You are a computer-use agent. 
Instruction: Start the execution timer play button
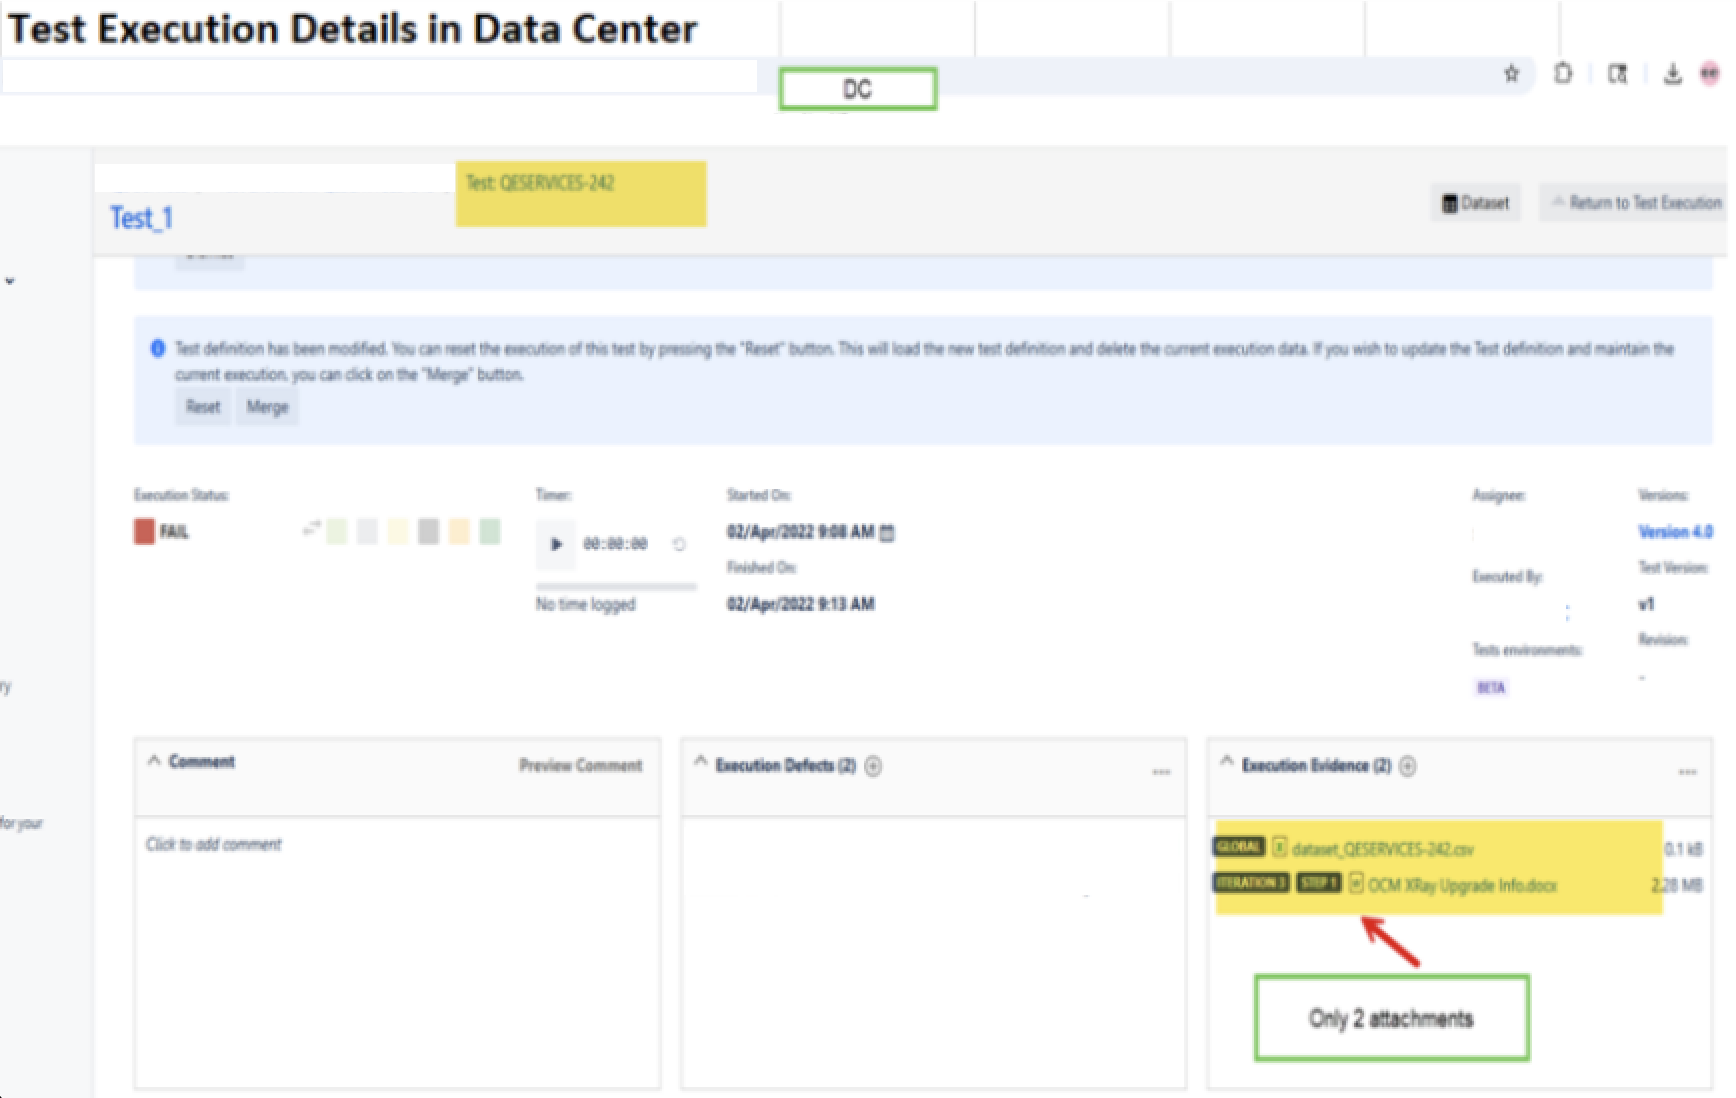[x=556, y=544]
